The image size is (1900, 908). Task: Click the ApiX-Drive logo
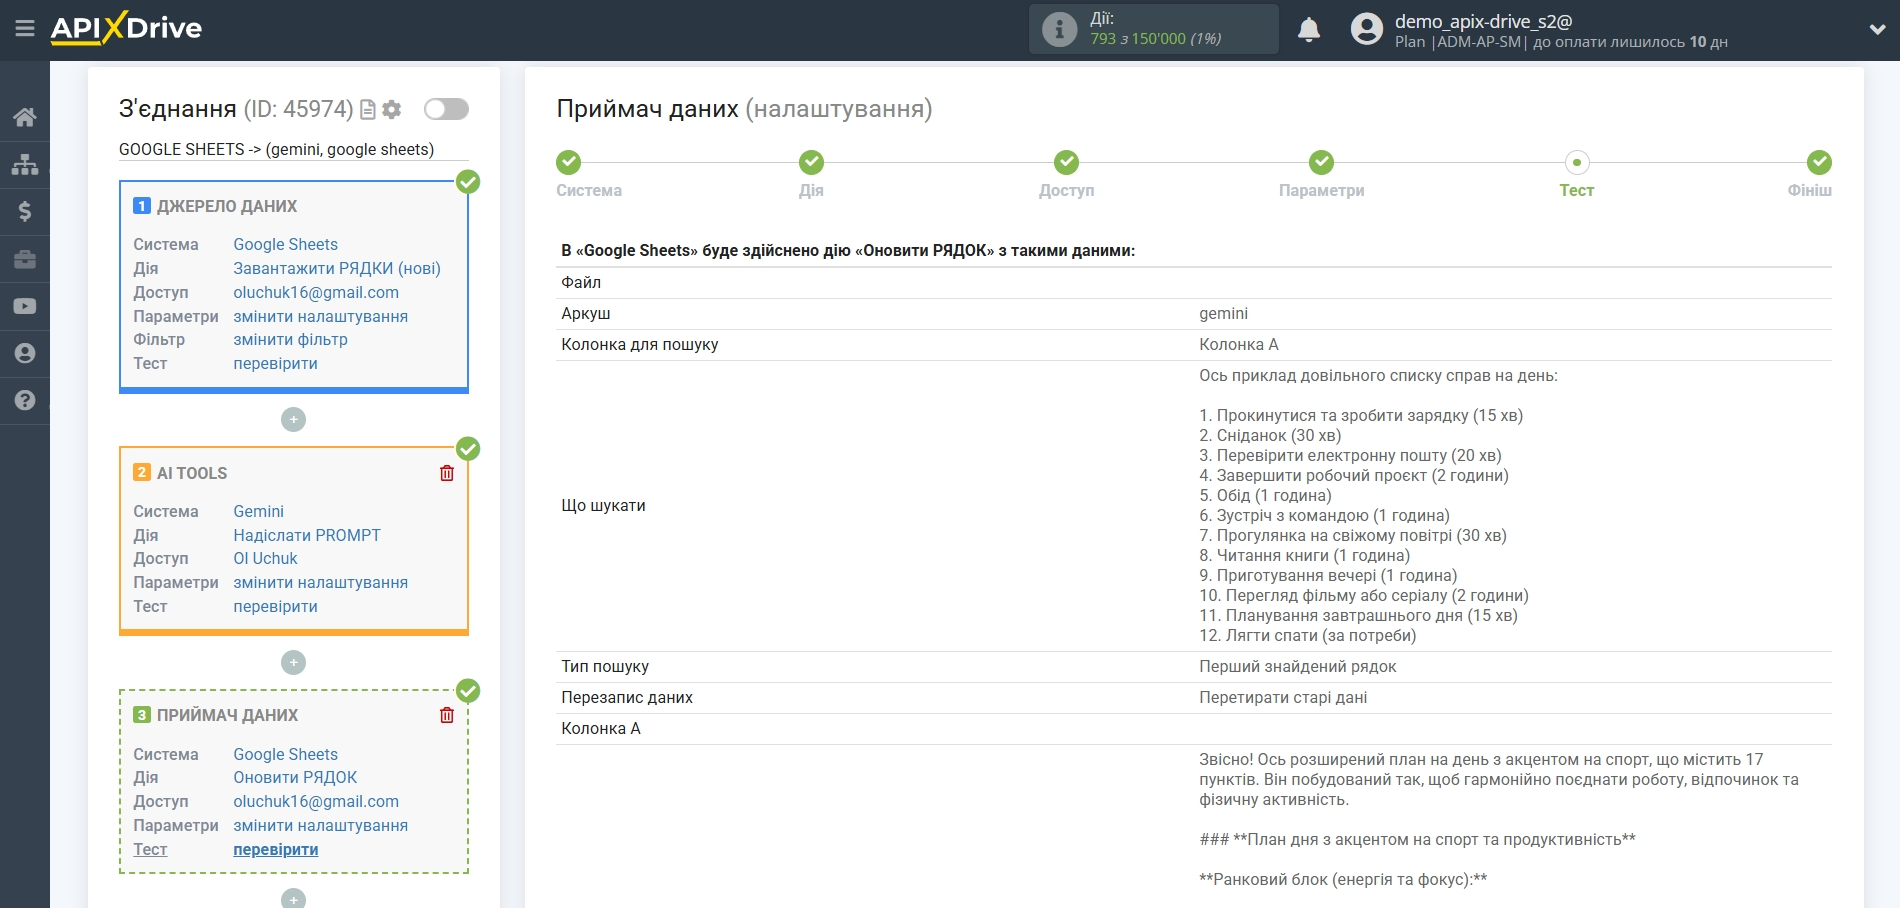(x=126, y=28)
